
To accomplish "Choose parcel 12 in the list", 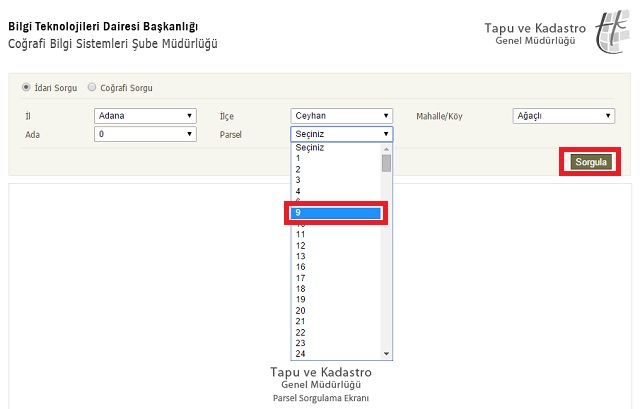I will point(336,246).
